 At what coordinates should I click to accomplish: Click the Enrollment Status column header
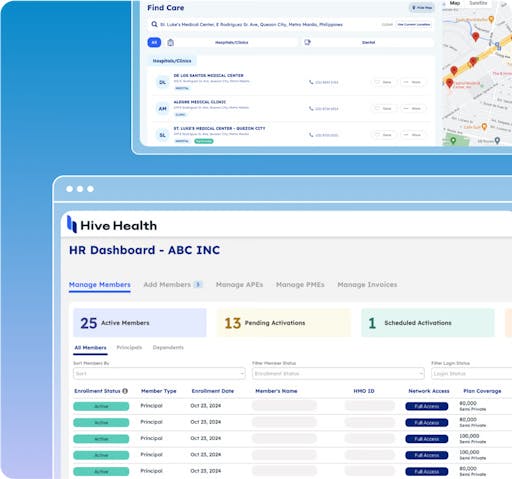97,391
